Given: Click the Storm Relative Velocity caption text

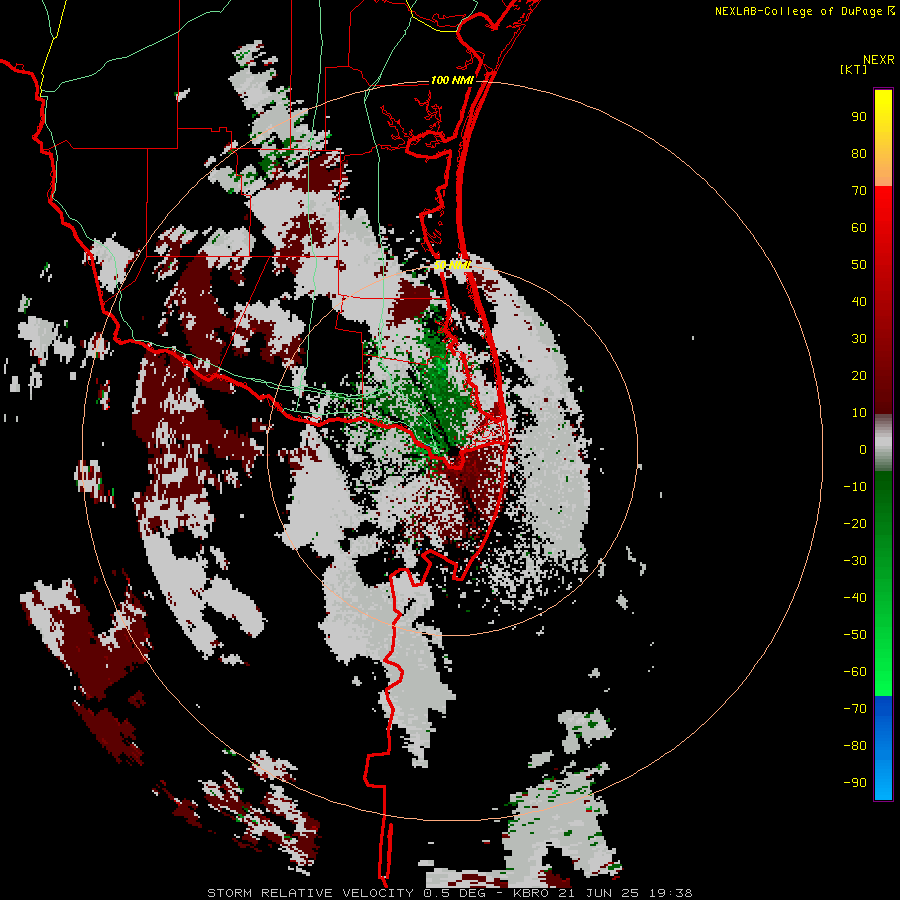Looking at the screenshot, I should pos(449,893).
